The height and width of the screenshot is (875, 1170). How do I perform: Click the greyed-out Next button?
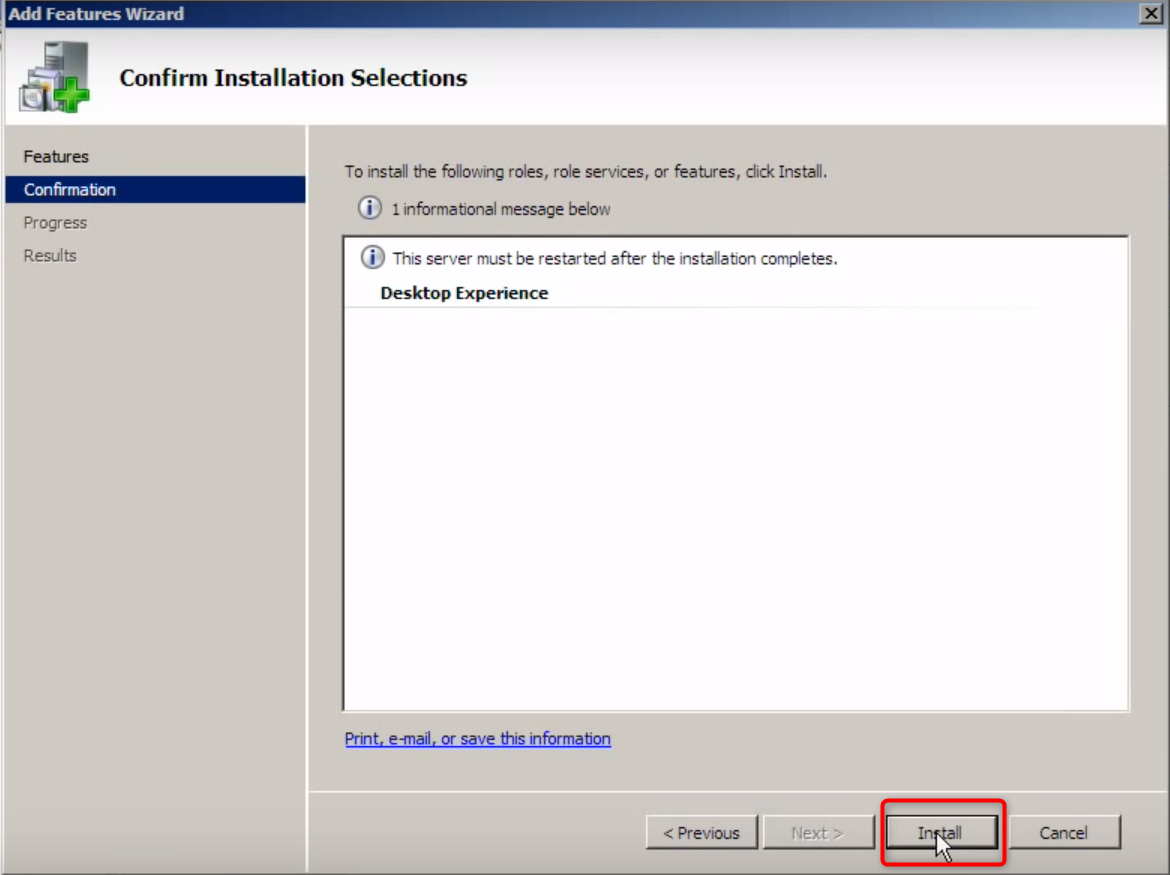point(817,833)
